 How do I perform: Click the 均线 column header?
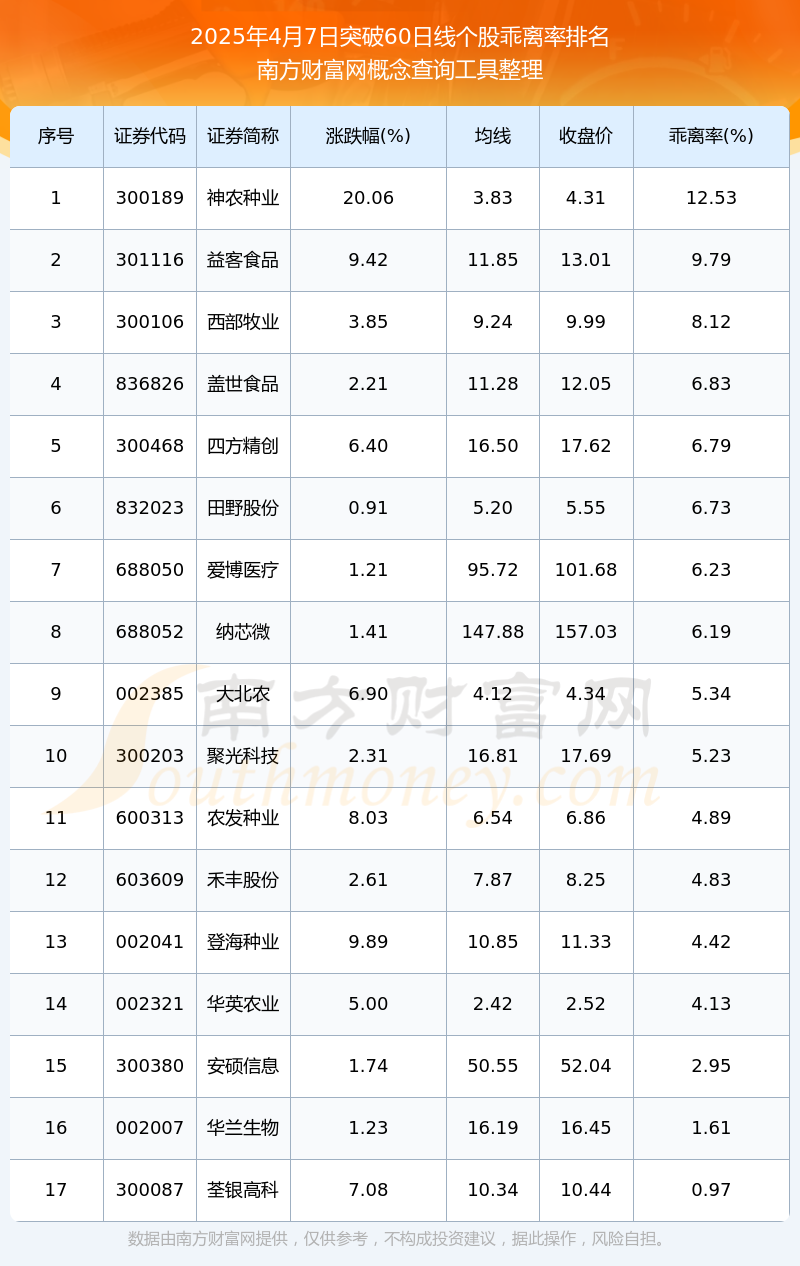point(493,136)
